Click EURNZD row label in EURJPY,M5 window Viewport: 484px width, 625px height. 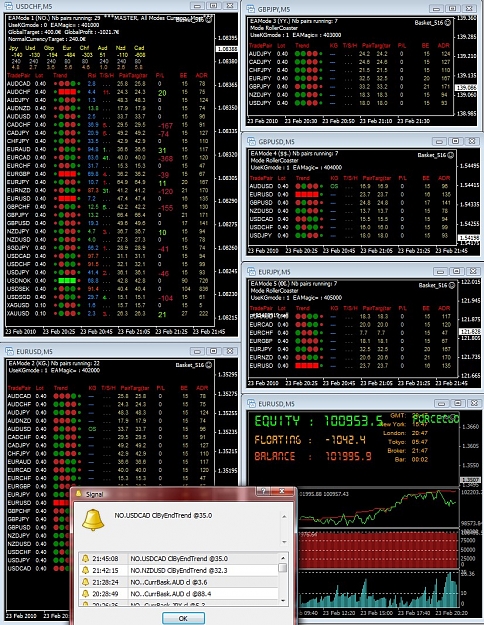tap(261, 357)
